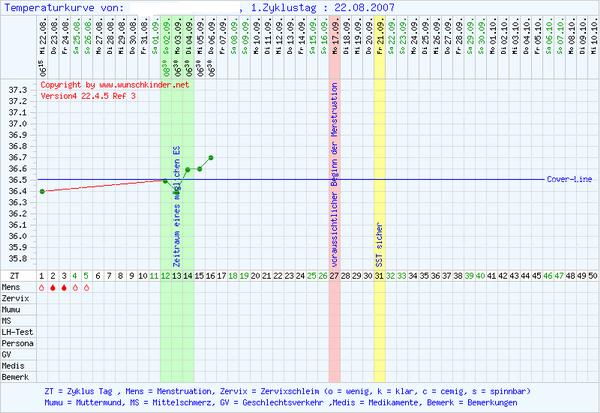Image resolution: width=600 pixels, height=413 pixels.
Task: Click the outlined drop icon on cycle day 4
Action: coord(75,287)
